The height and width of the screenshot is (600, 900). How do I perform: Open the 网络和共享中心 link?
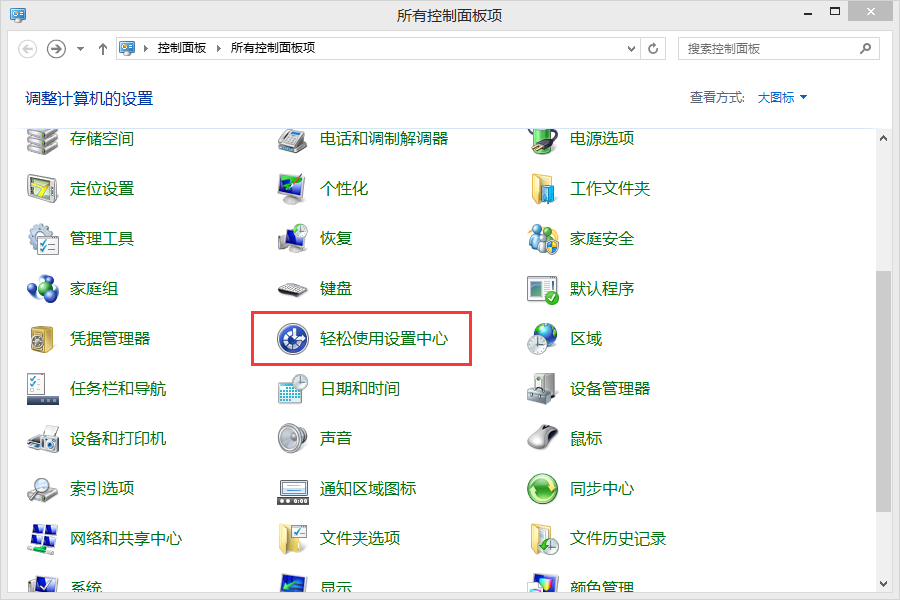(x=126, y=539)
